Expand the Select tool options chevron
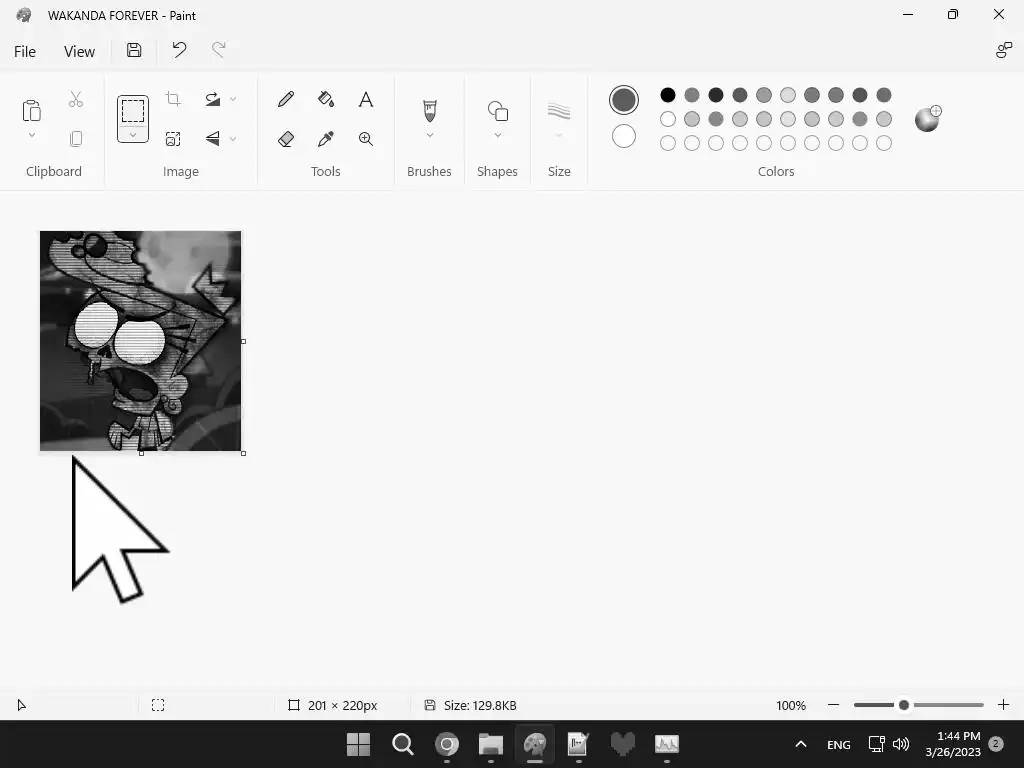Image resolution: width=1024 pixels, height=768 pixels. [x=133, y=135]
